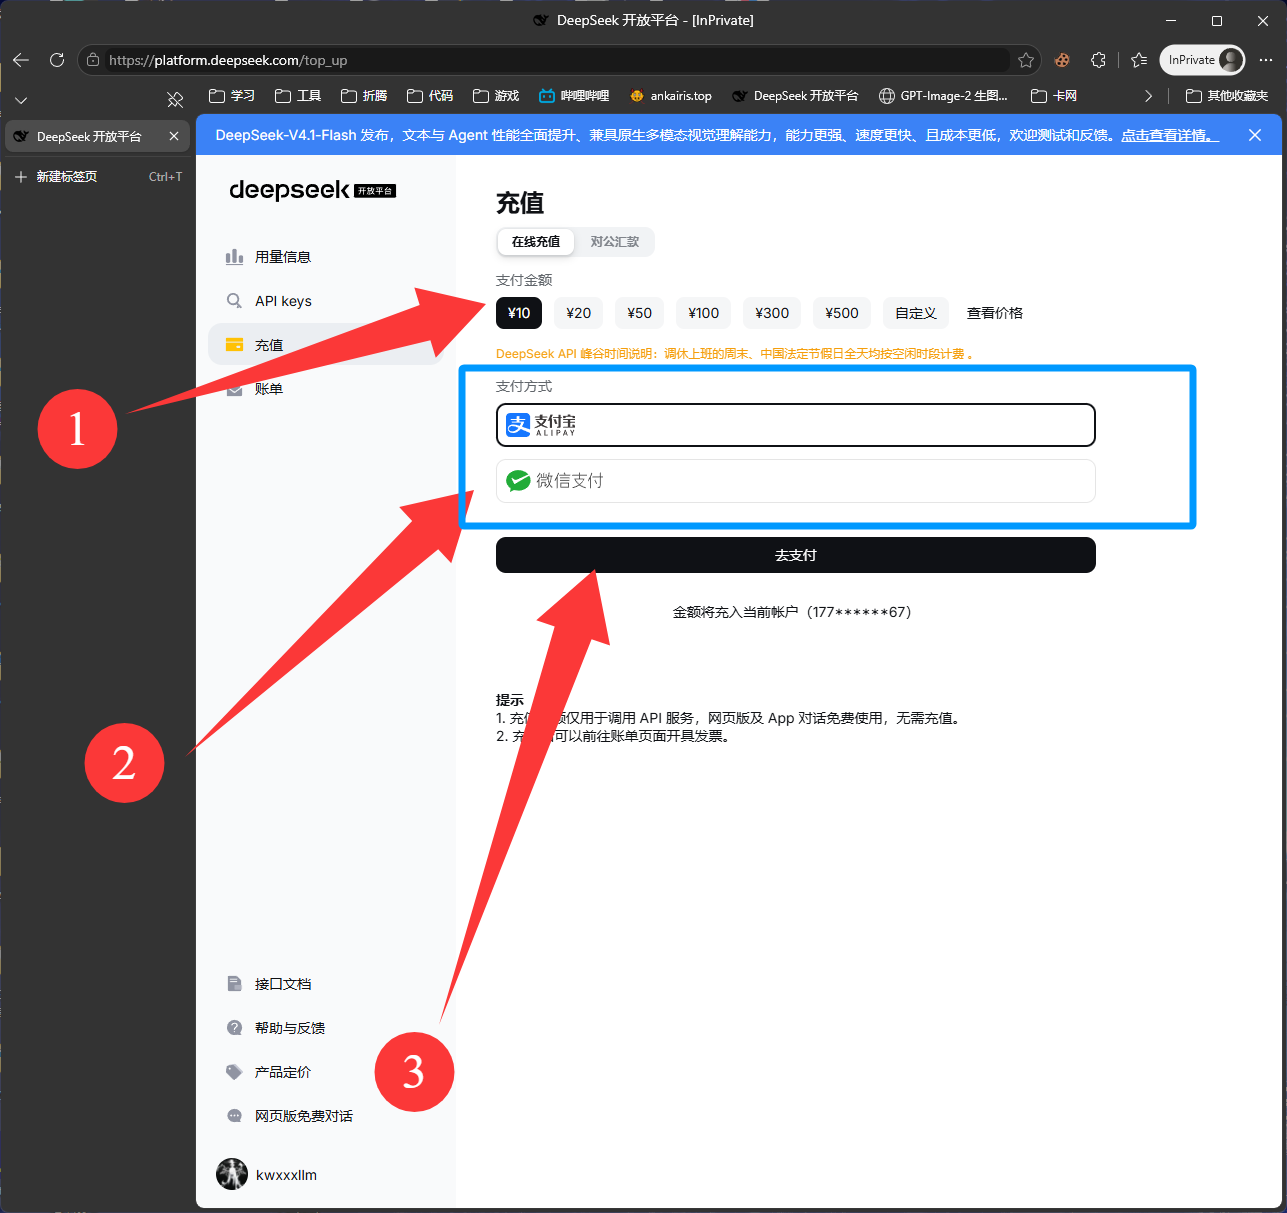
Task: Click 点击查看详情 banner link
Action: pyautogui.click(x=1168, y=135)
